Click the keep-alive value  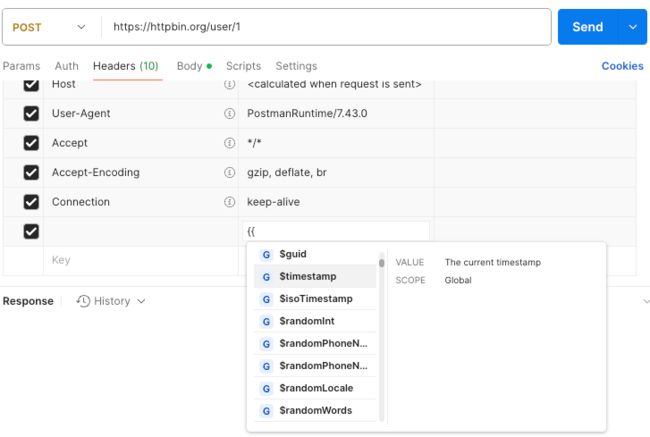274,202
